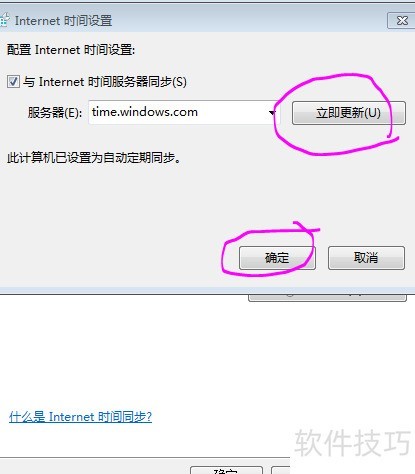Viewport: 415px width, 474px height.
Task: Open the server dropdown arrow
Action: [x=272, y=113]
